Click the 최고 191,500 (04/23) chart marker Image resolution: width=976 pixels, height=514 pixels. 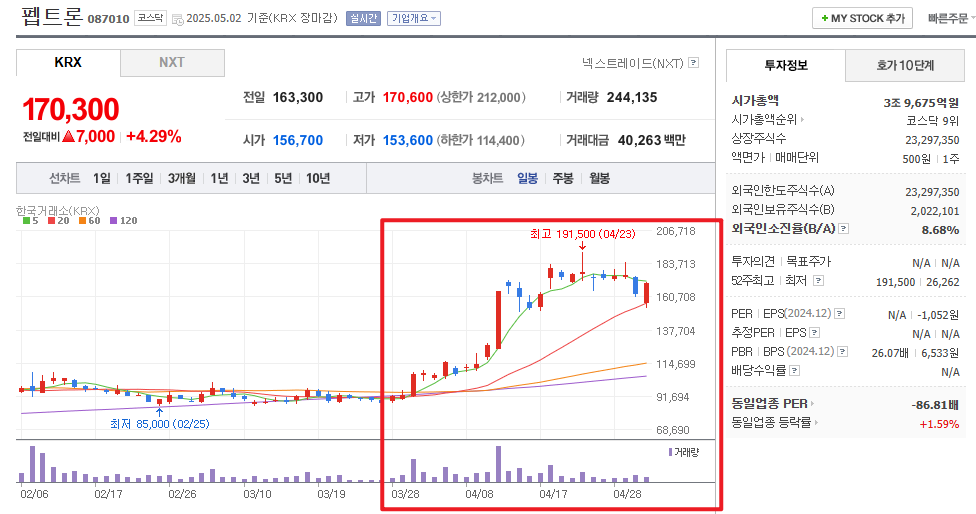click(583, 234)
